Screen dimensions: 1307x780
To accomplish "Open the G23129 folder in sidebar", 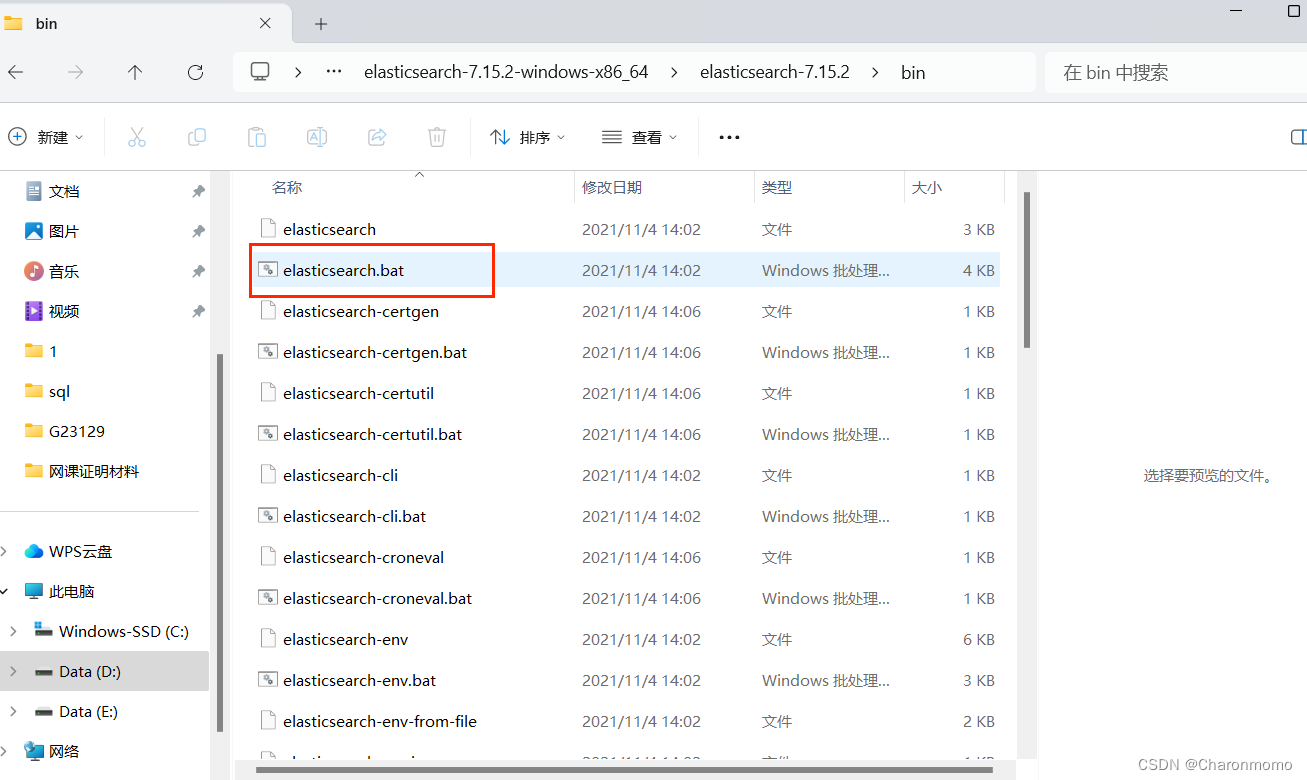I will click(x=77, y=431).
